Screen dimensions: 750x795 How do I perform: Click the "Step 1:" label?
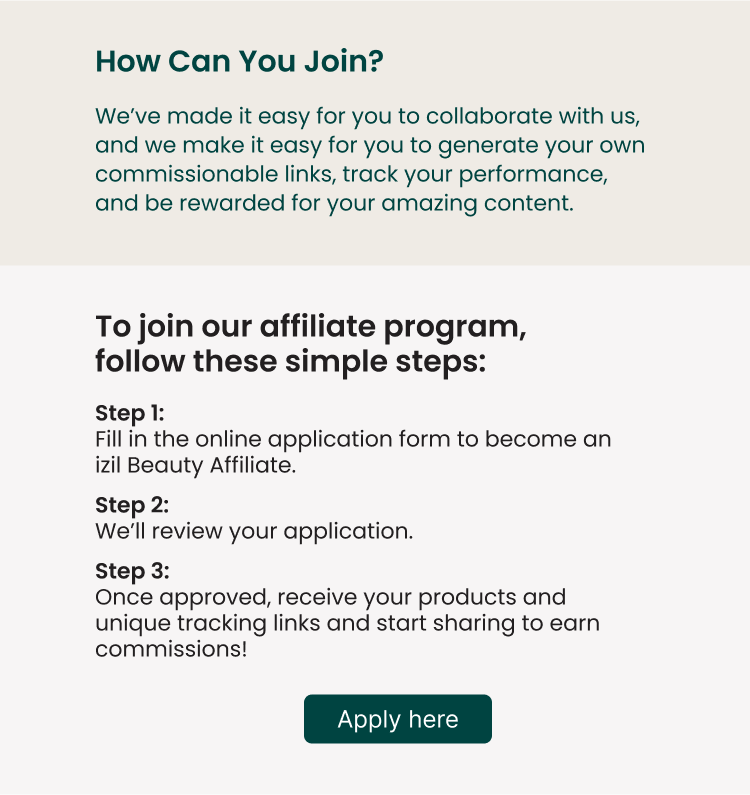pyautogui.click(x=130, y=414)
